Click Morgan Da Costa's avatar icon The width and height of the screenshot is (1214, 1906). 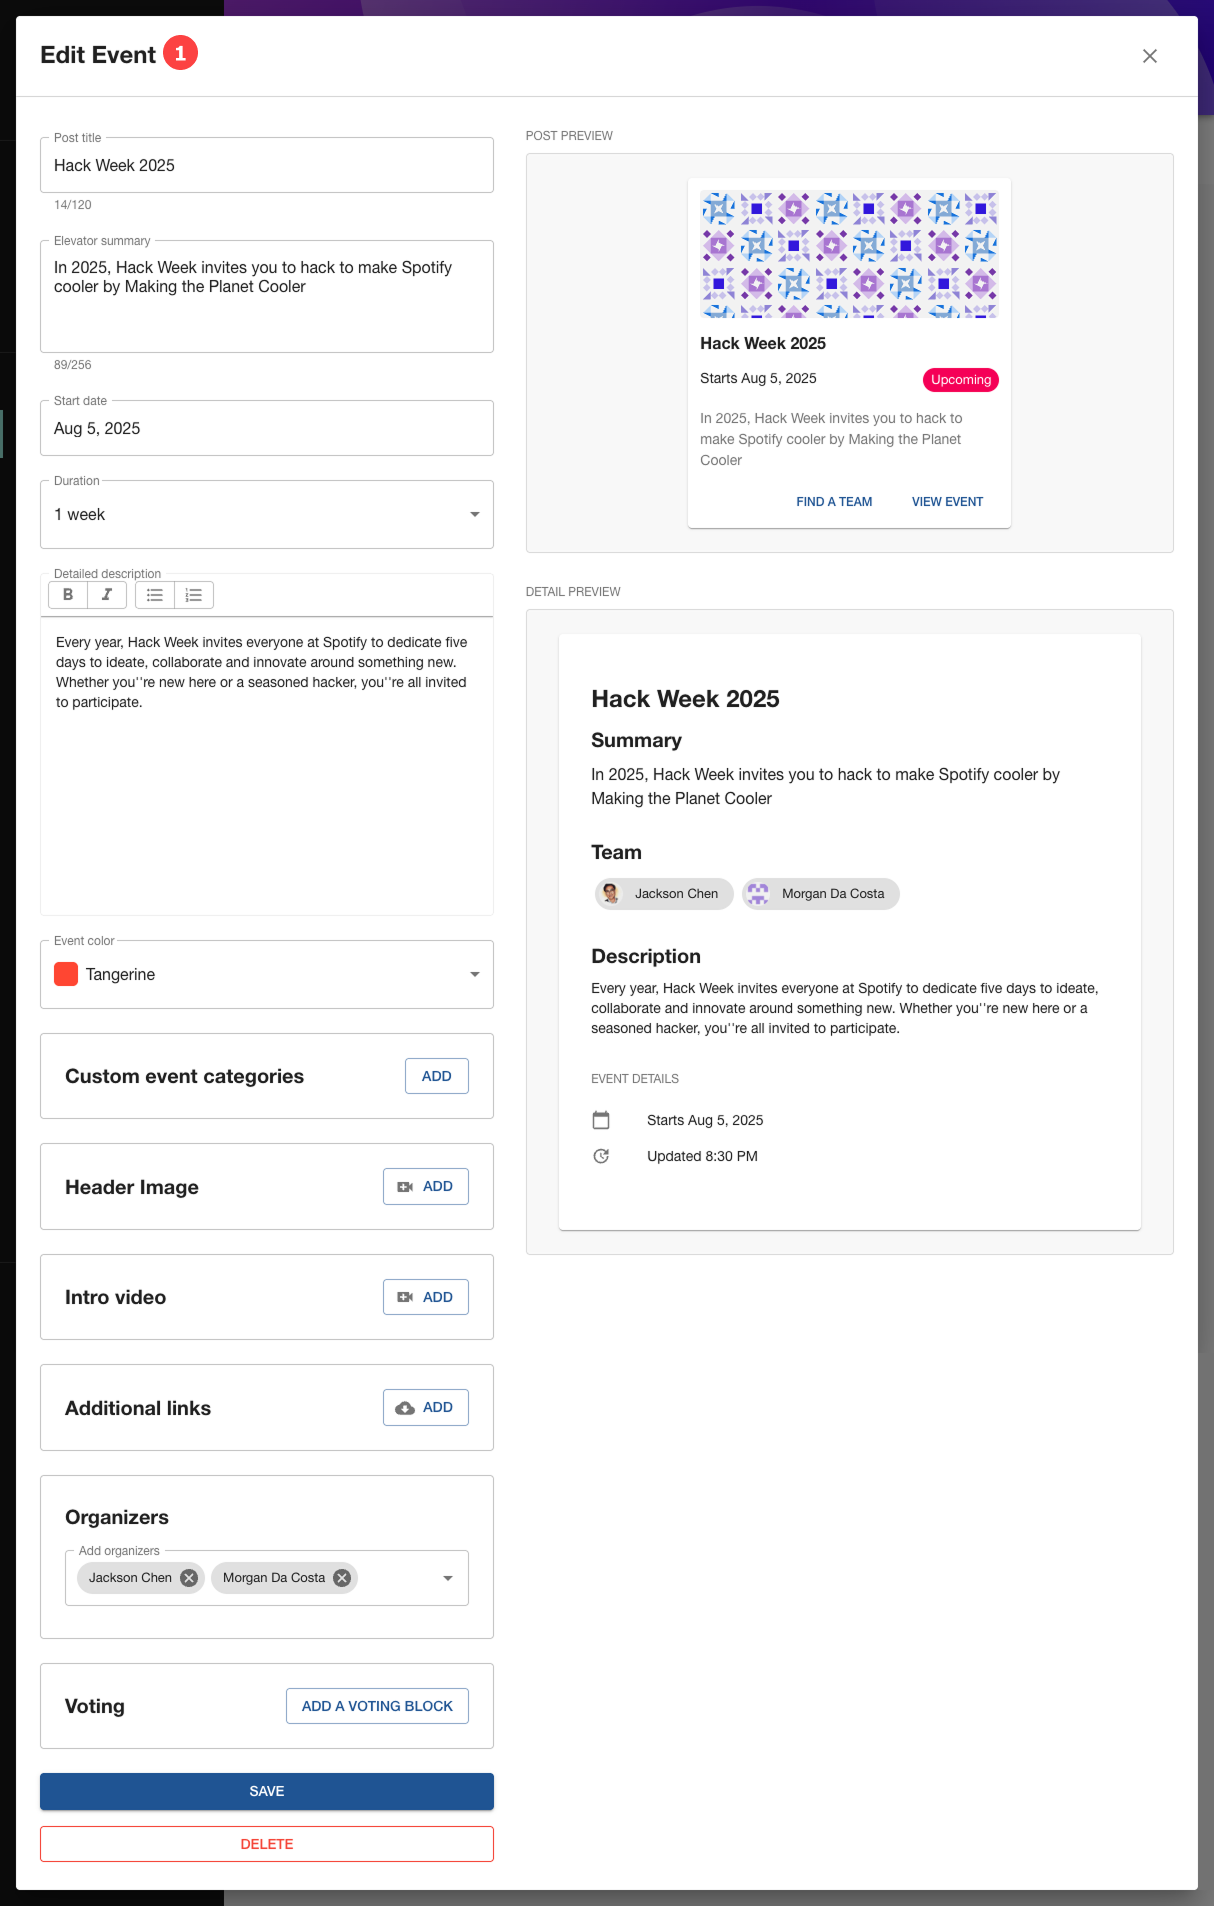tap(758, 894)
